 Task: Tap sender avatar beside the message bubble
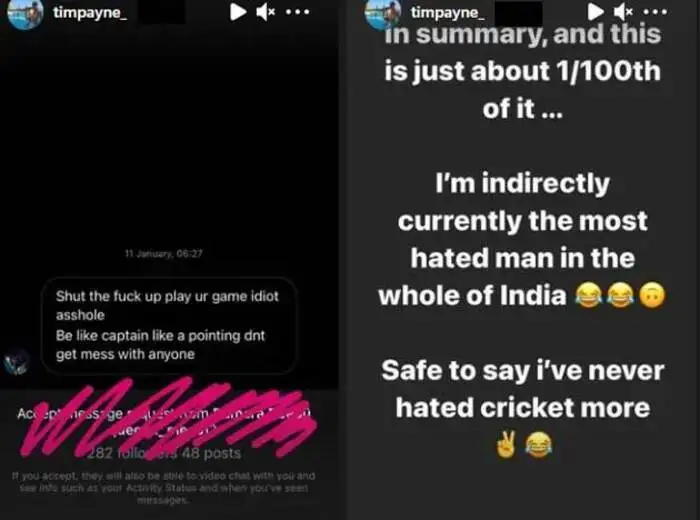pyautogui.click(x=18, y=363)
